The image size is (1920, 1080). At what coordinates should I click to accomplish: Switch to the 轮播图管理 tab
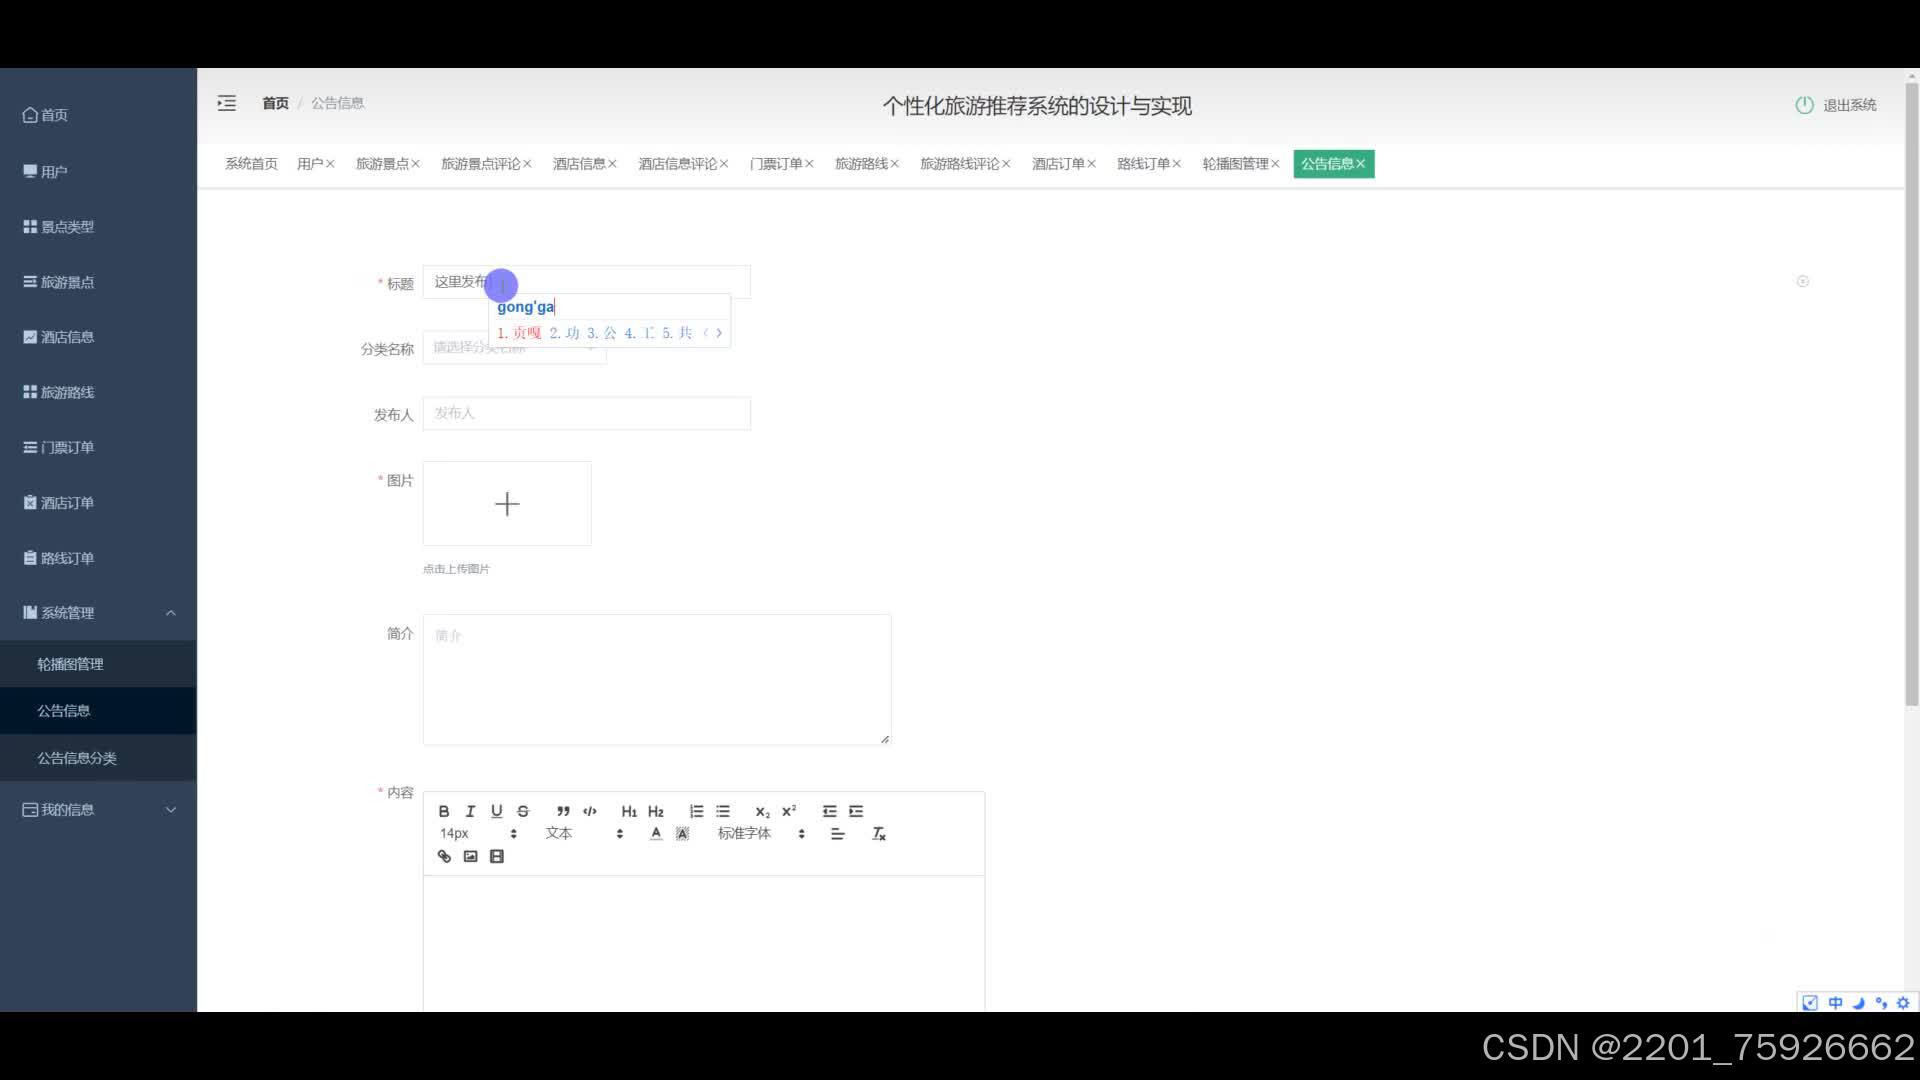pos(1235,164)
